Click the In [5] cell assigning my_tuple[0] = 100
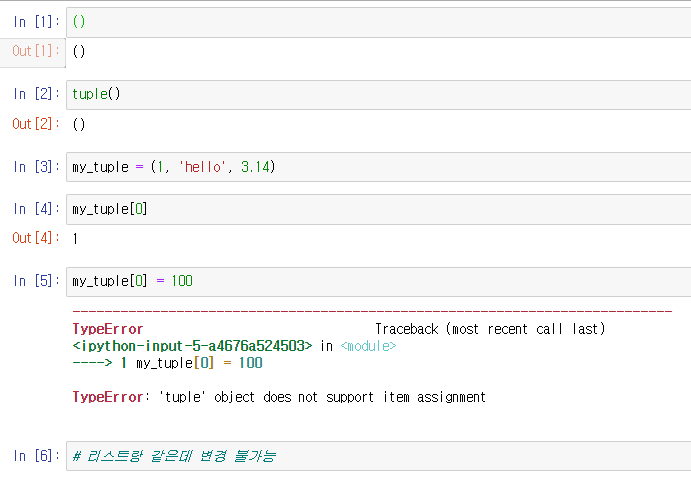 [379, 282]
